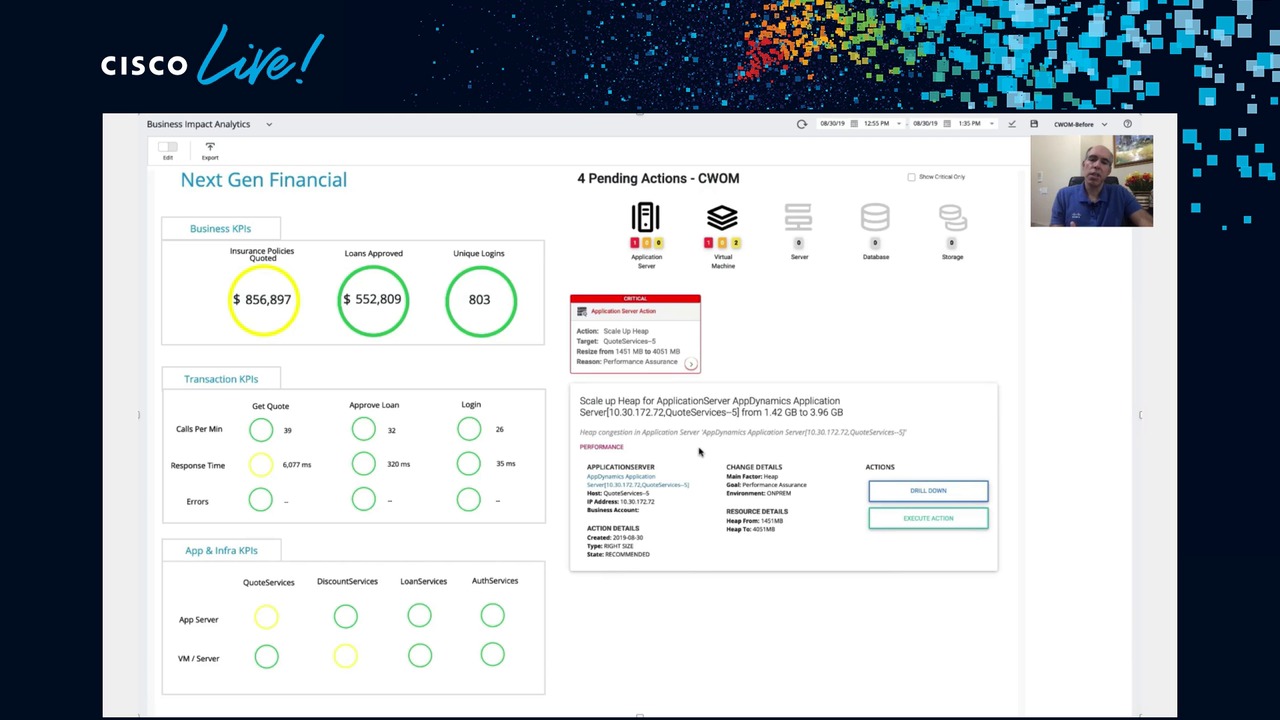Enable the Show Critical Only checkbox
The image size is (1280, 720).
(911, 177)
